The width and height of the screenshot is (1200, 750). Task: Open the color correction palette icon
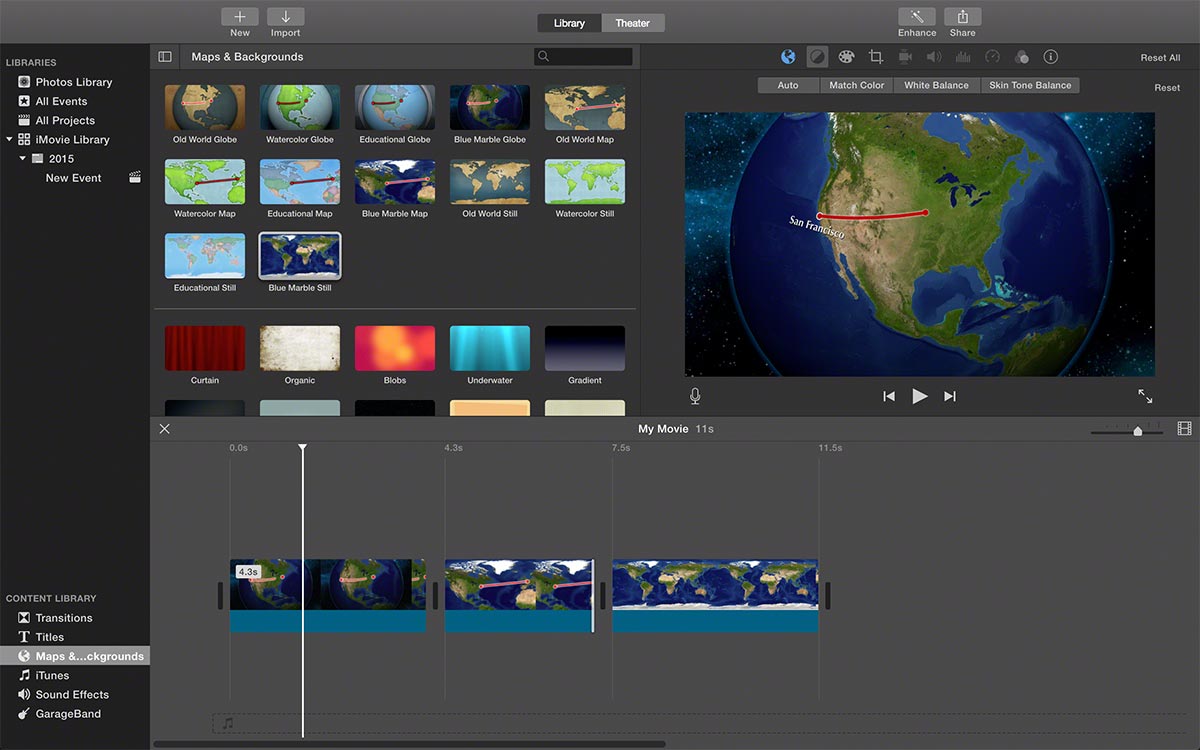846,57
